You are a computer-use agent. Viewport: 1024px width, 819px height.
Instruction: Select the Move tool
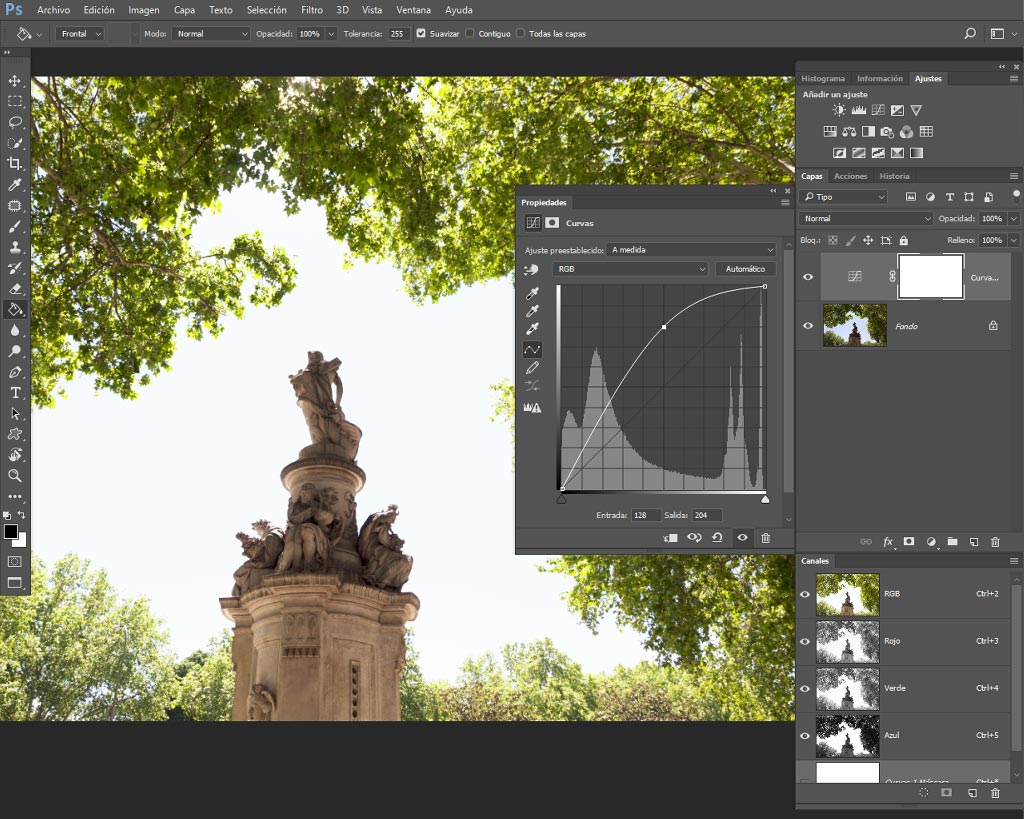click(14, 80)
